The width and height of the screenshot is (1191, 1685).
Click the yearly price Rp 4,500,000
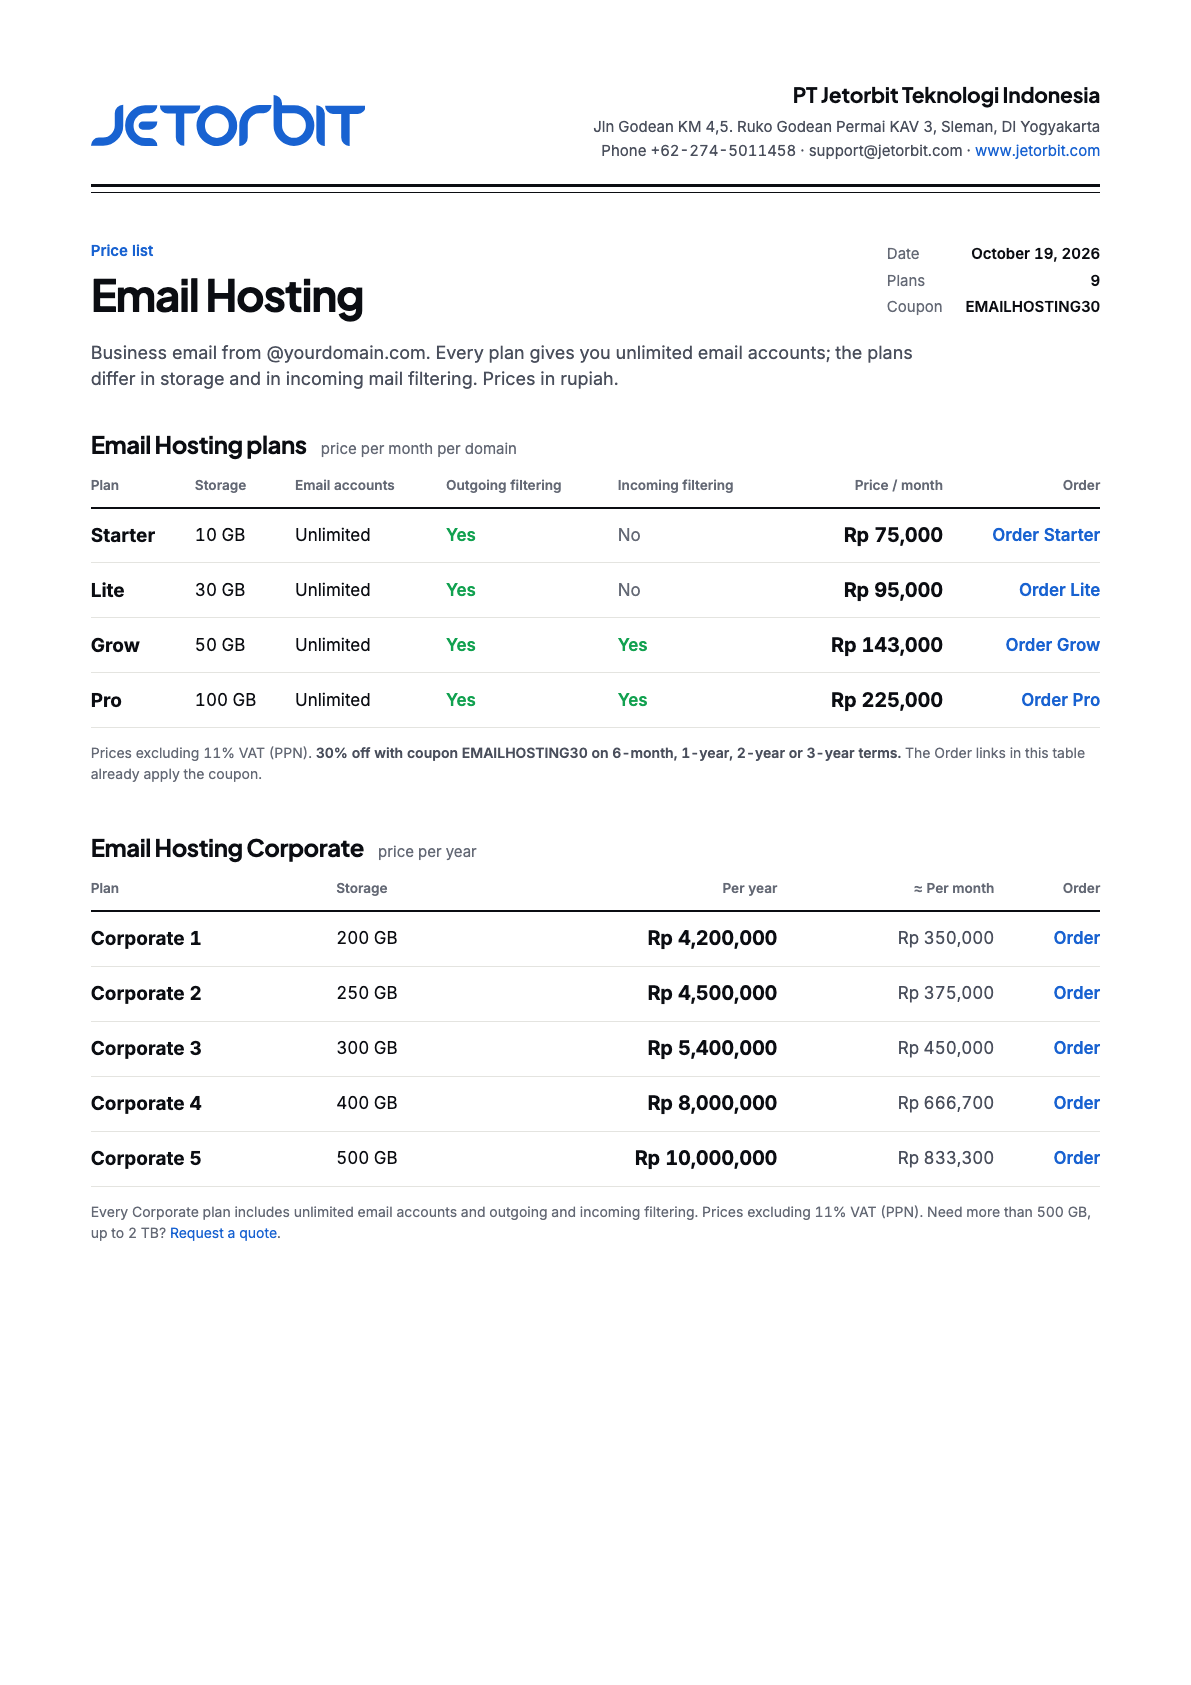coord(712,993)
